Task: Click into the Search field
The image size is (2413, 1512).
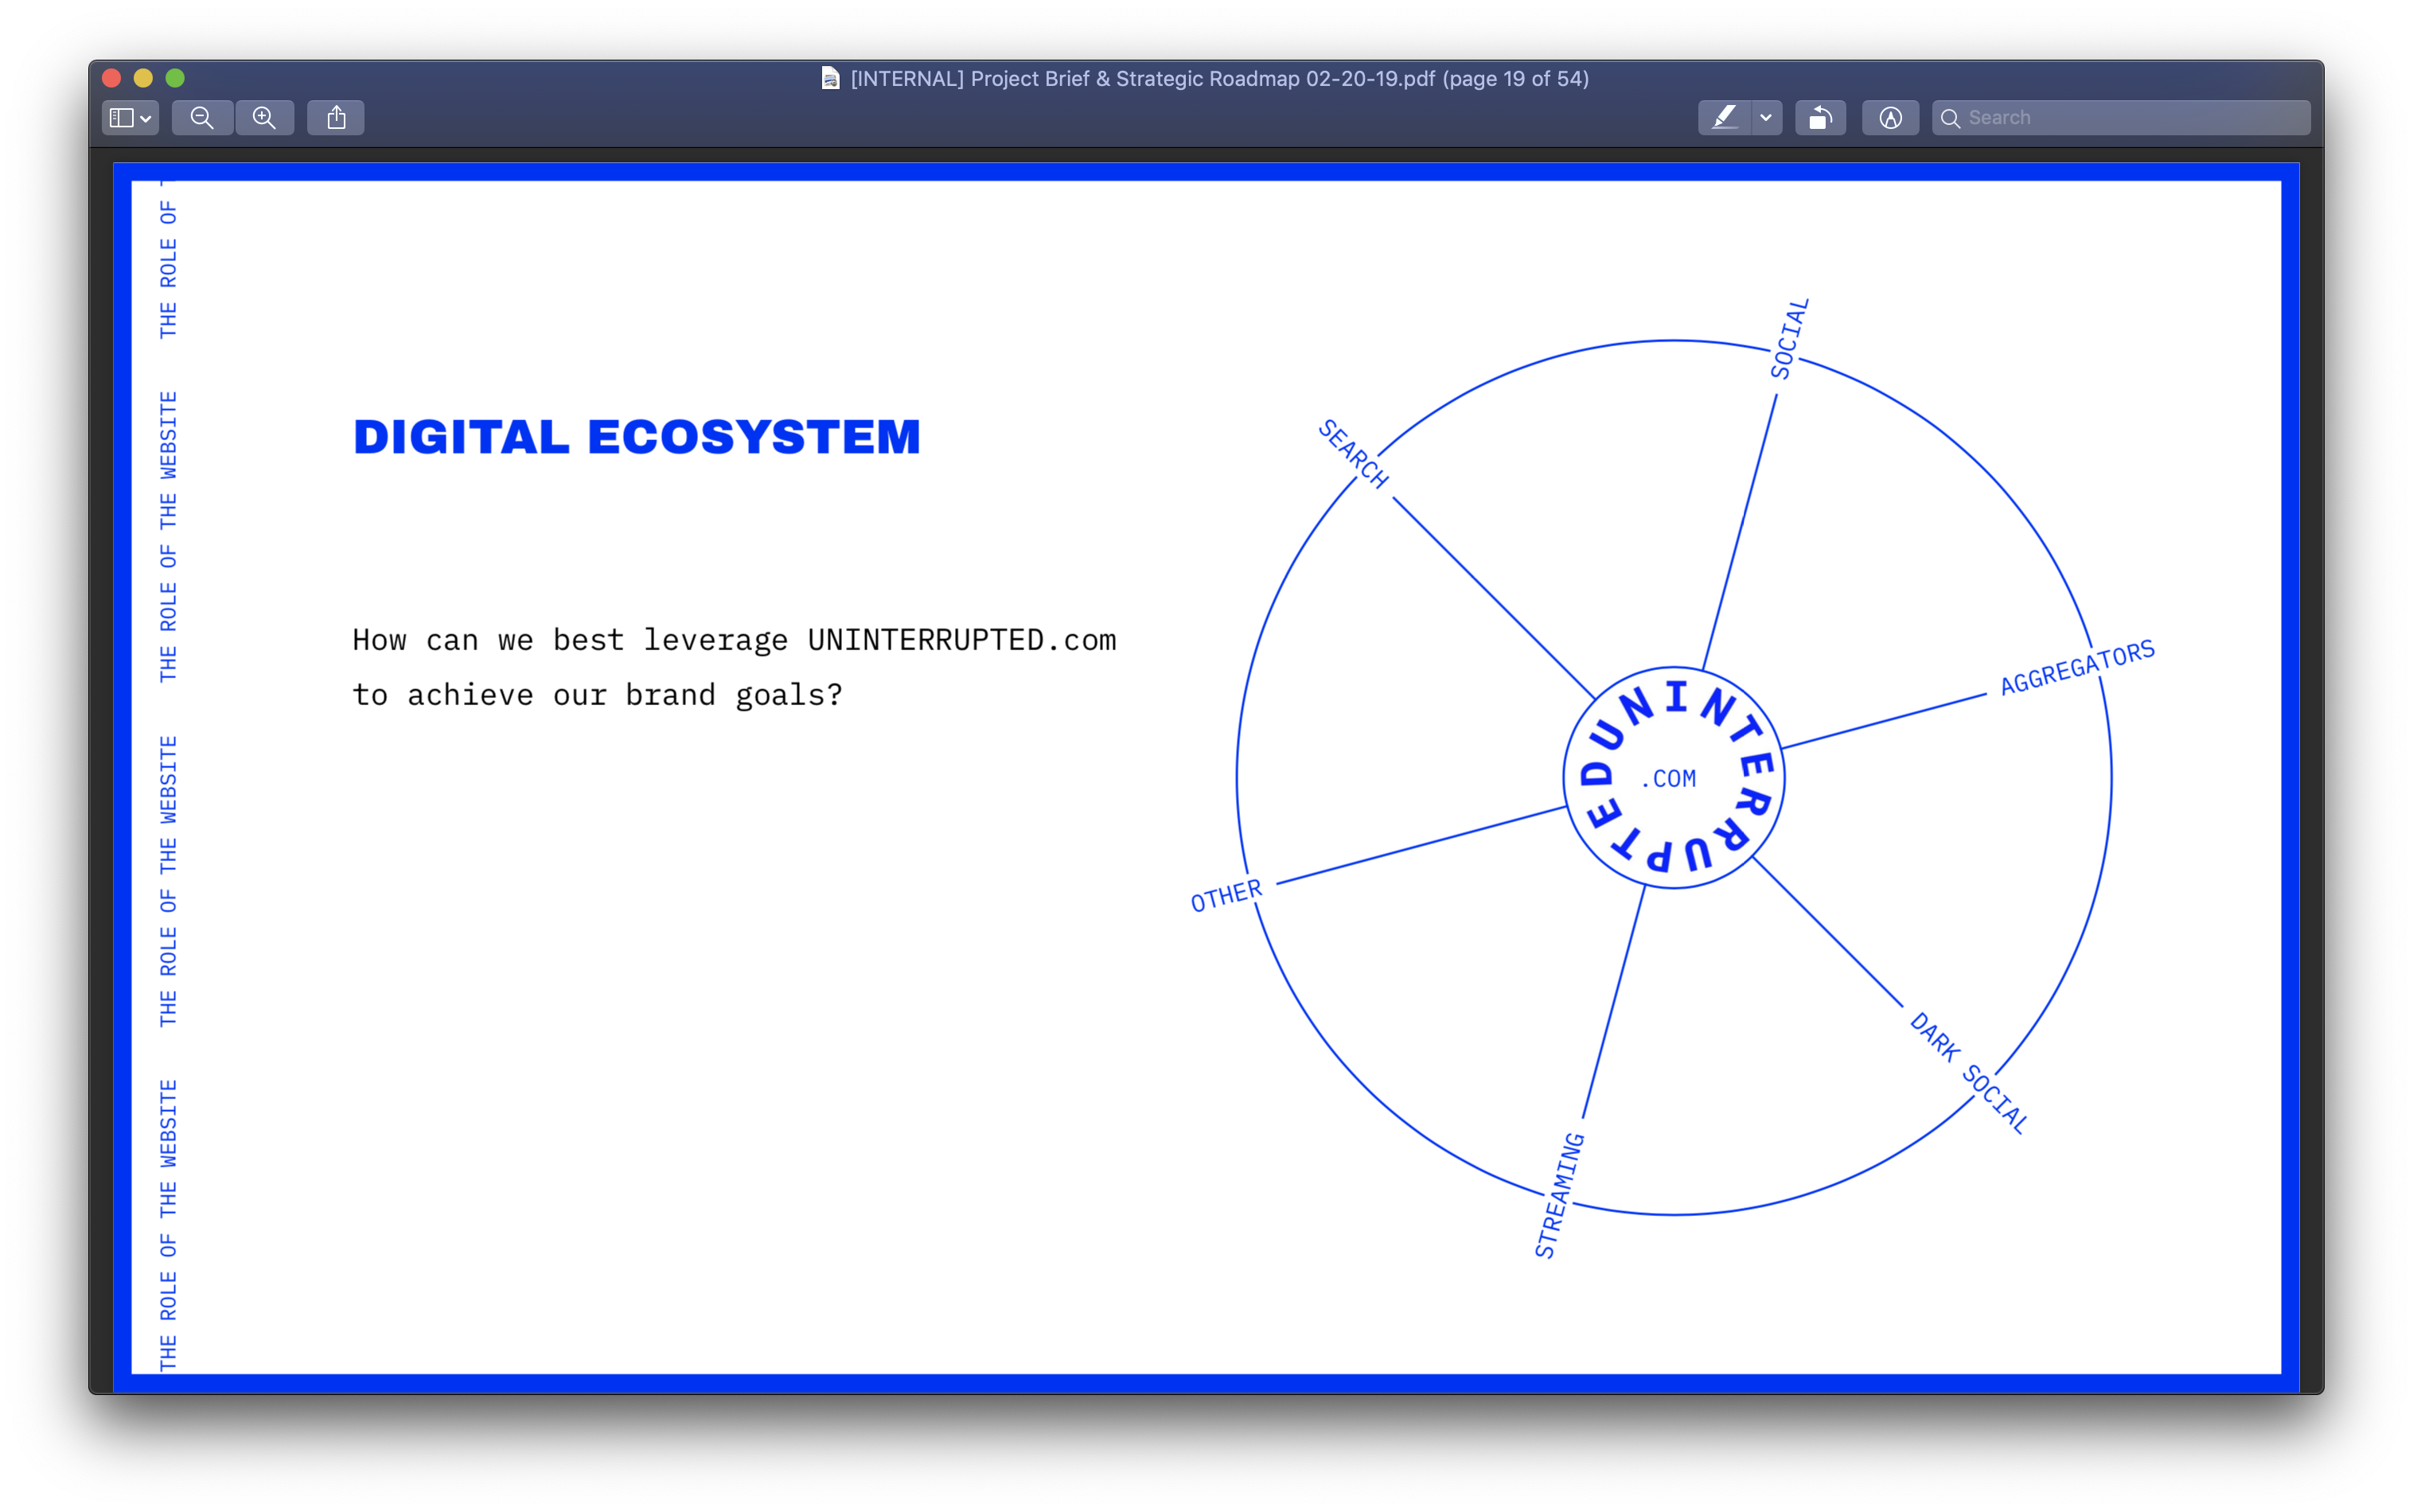Action: [x=2121, y=118]
